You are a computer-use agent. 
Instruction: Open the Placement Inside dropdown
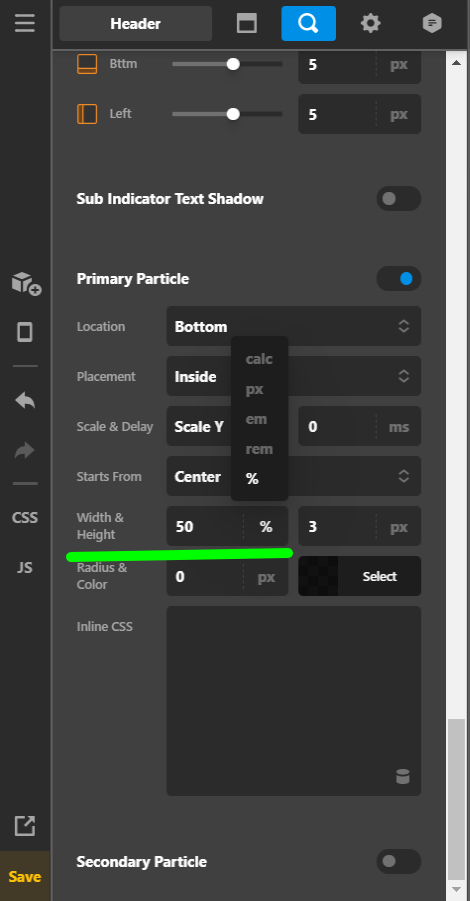[294, 376]
